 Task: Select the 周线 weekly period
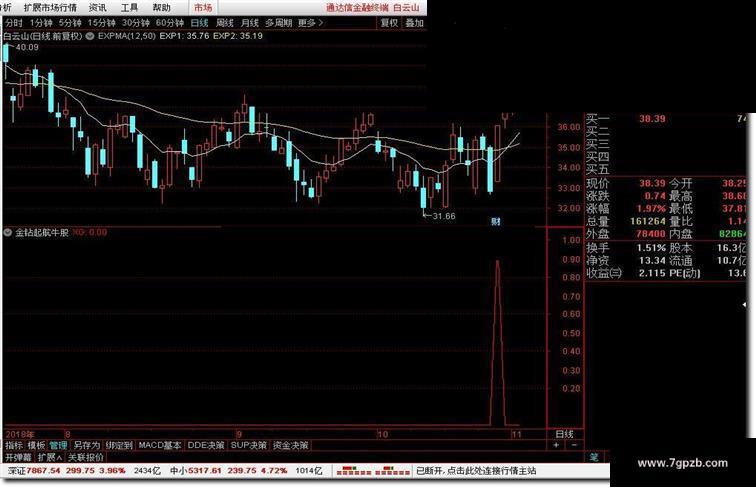[x=224, y=23]
